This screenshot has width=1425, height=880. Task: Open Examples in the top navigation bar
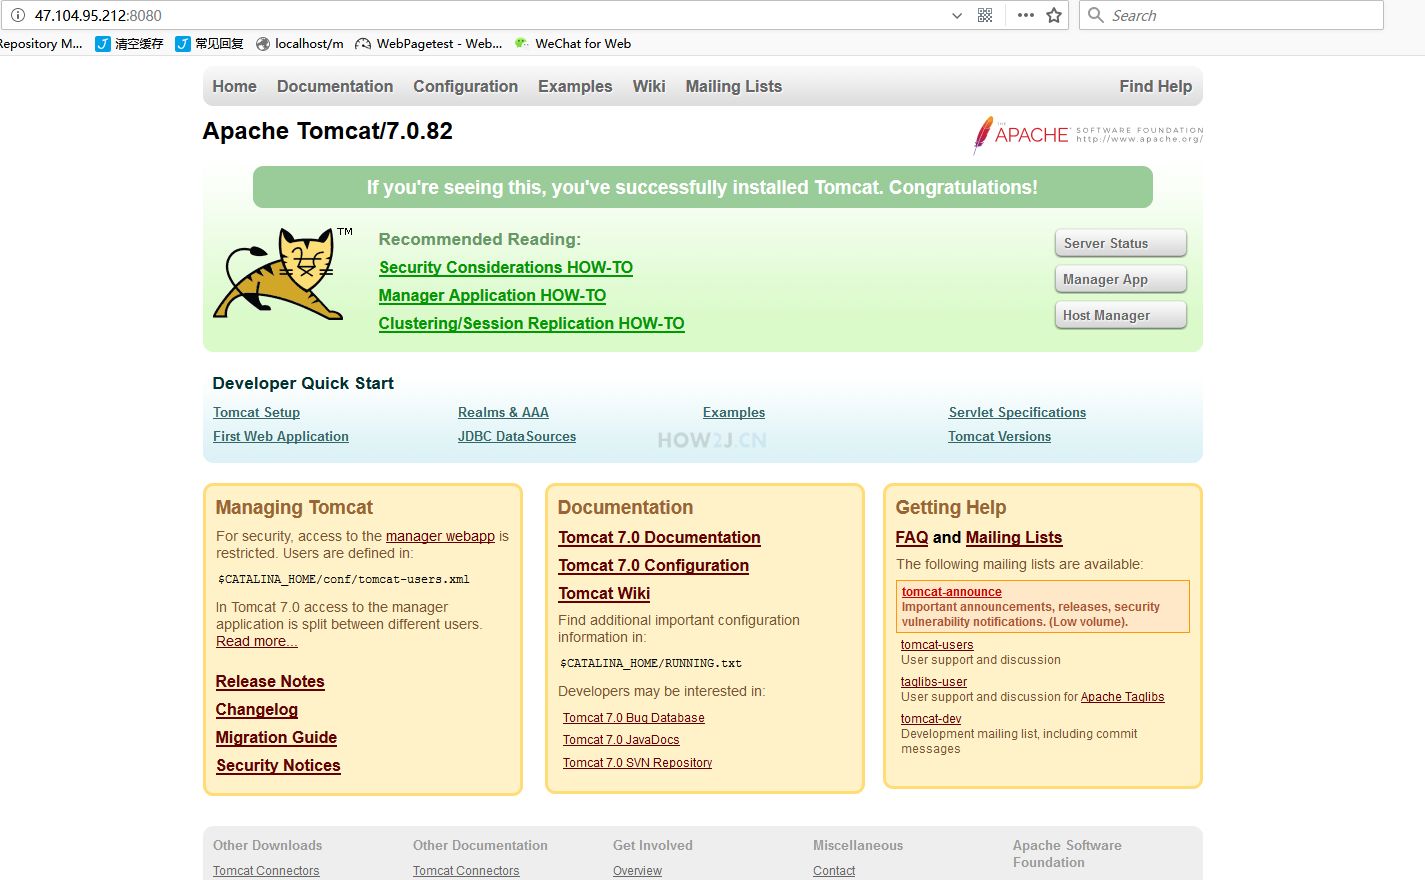point(575,87)
